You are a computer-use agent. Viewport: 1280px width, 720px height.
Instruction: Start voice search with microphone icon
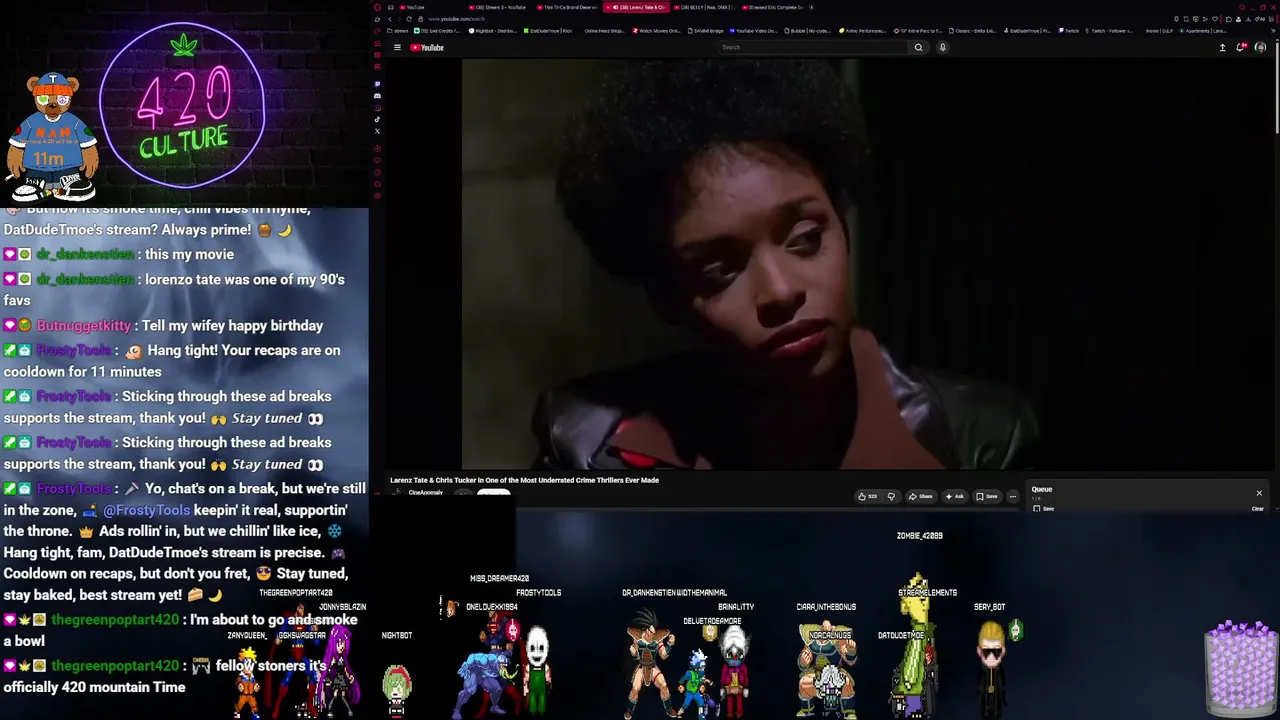tap(942, 47)
